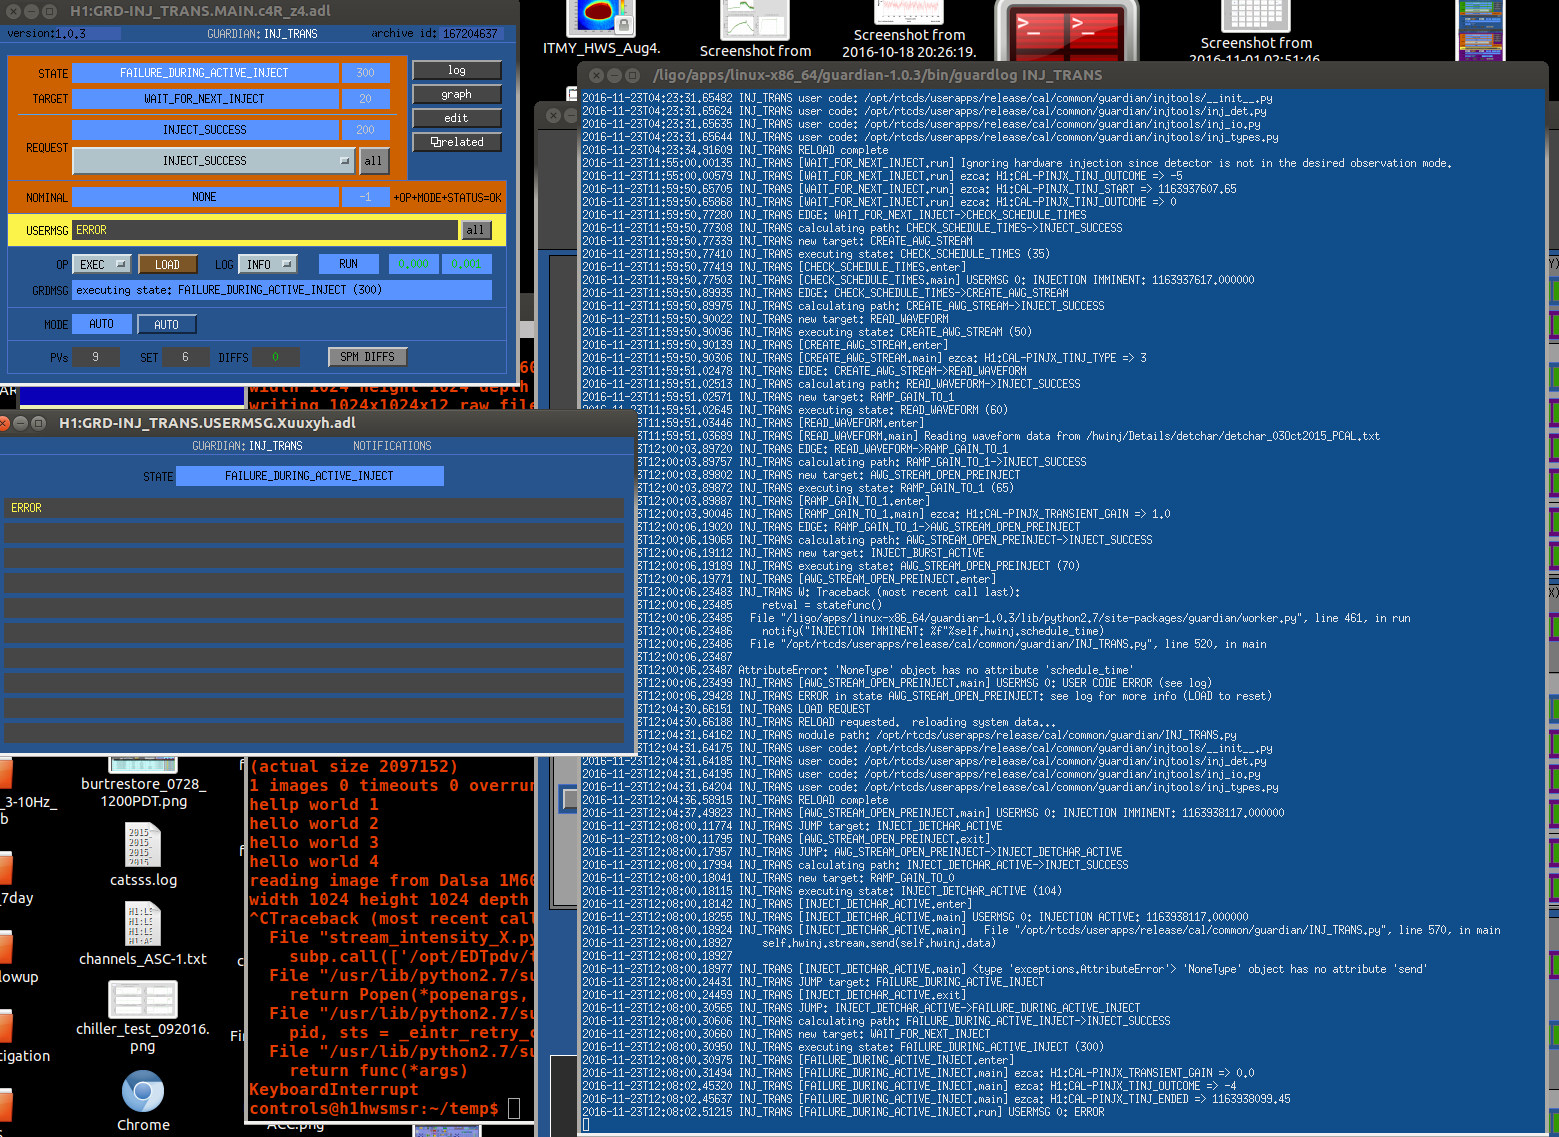This screenshot has height=1137, width=1559.
Task: Click the graph button
Action: [457, 94]
